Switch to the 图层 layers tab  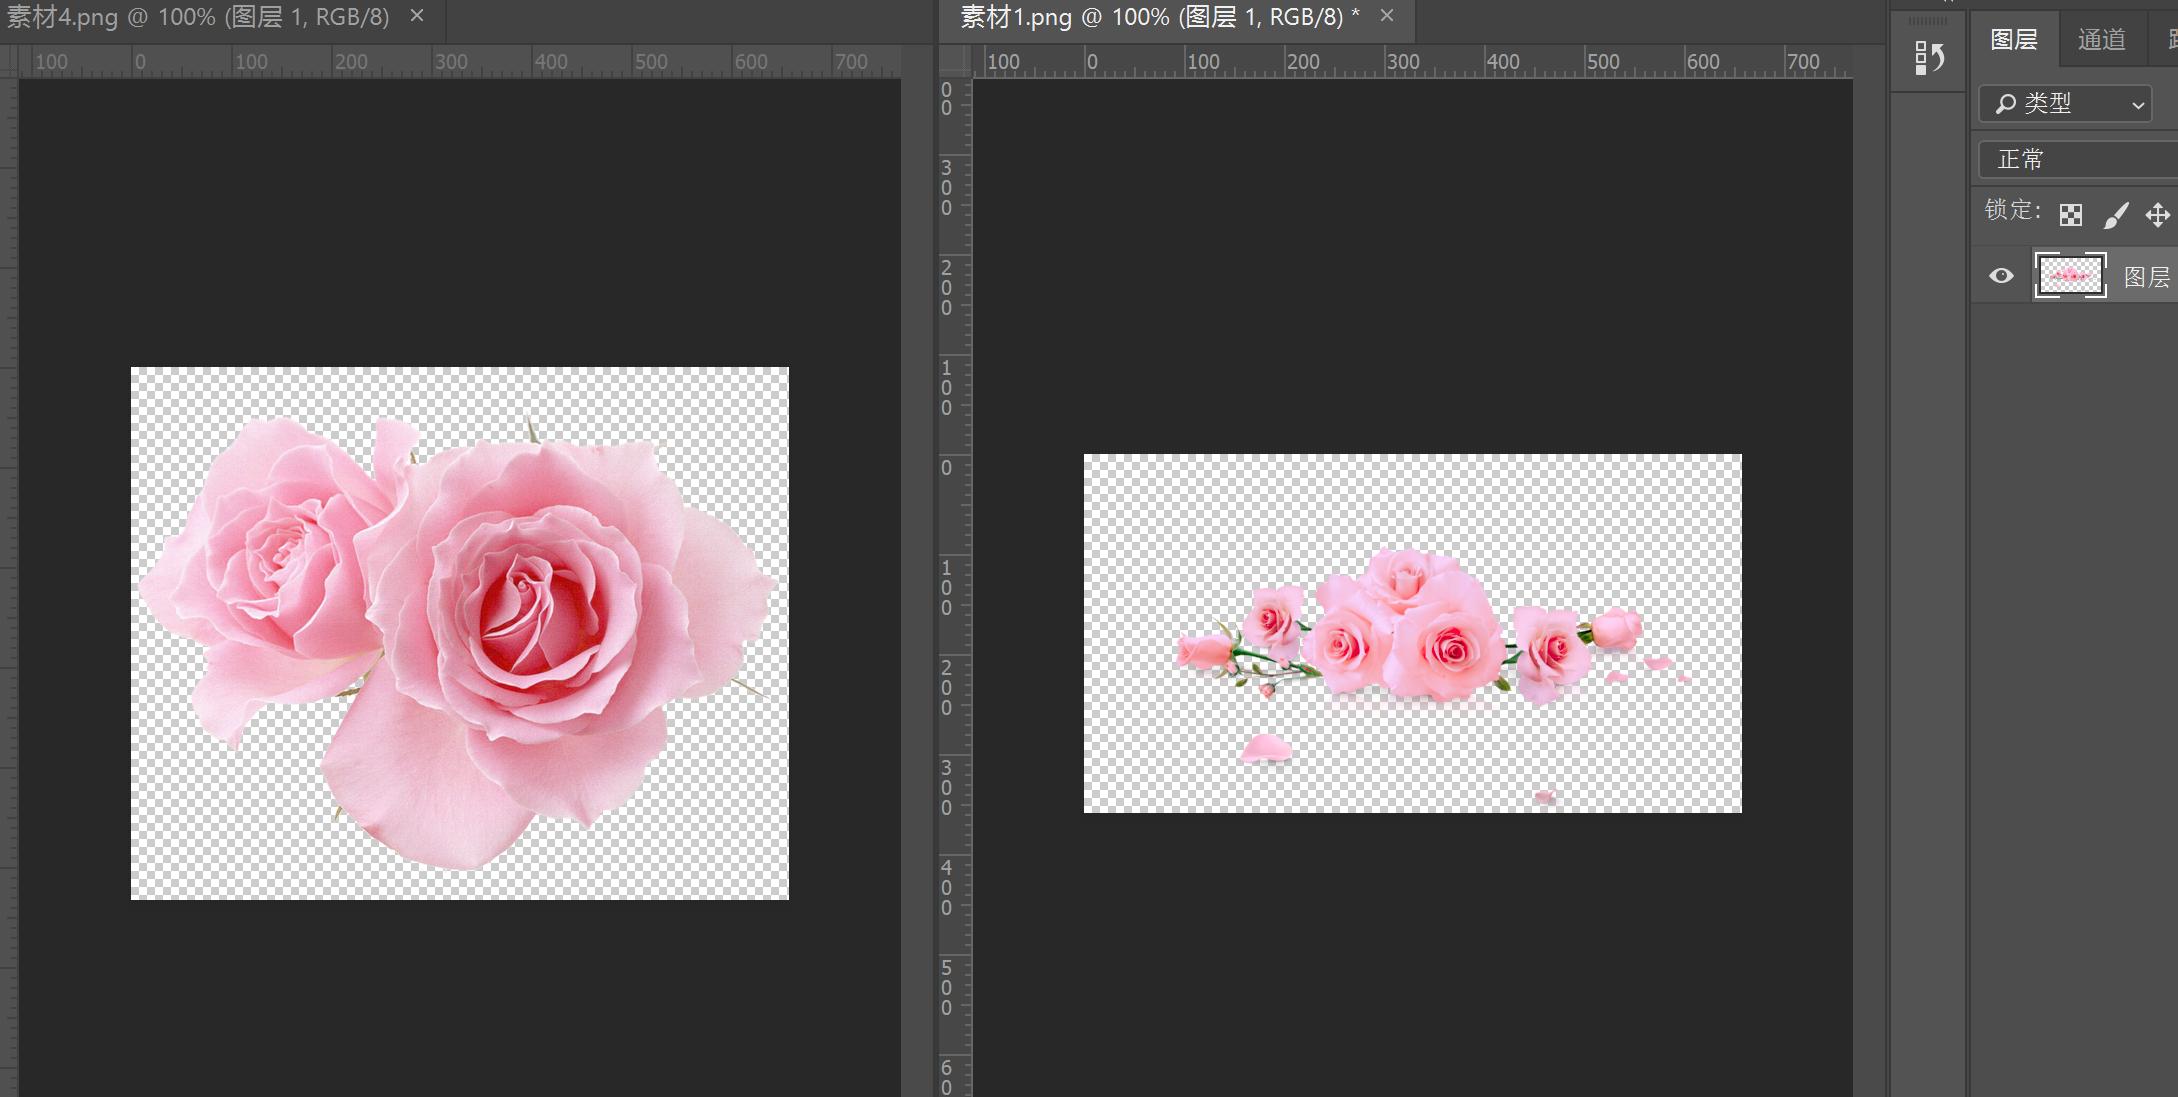(2013, 40)
